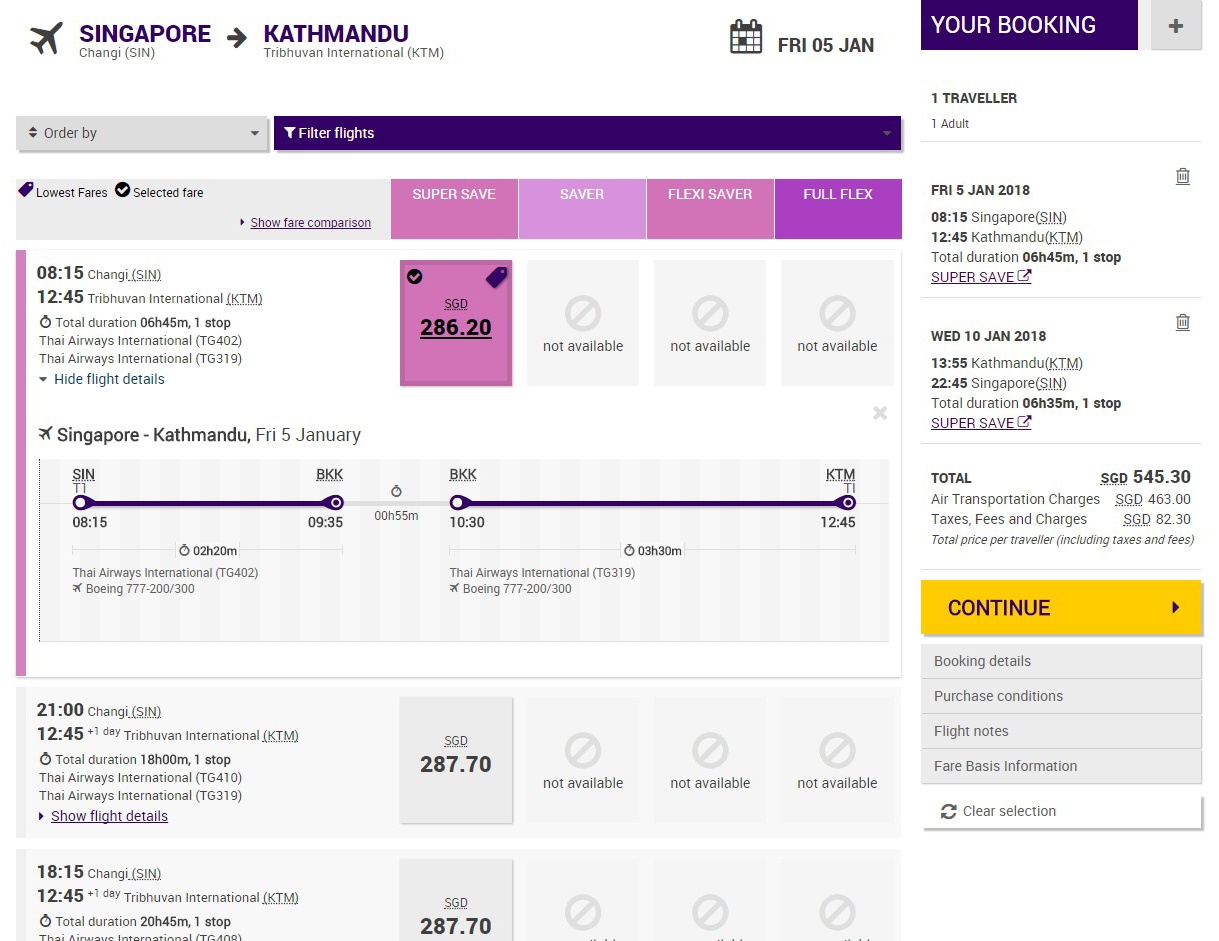Click the plus button beside Your Booking
This screenshot has height=941, width=1219.
(1176, 26)
